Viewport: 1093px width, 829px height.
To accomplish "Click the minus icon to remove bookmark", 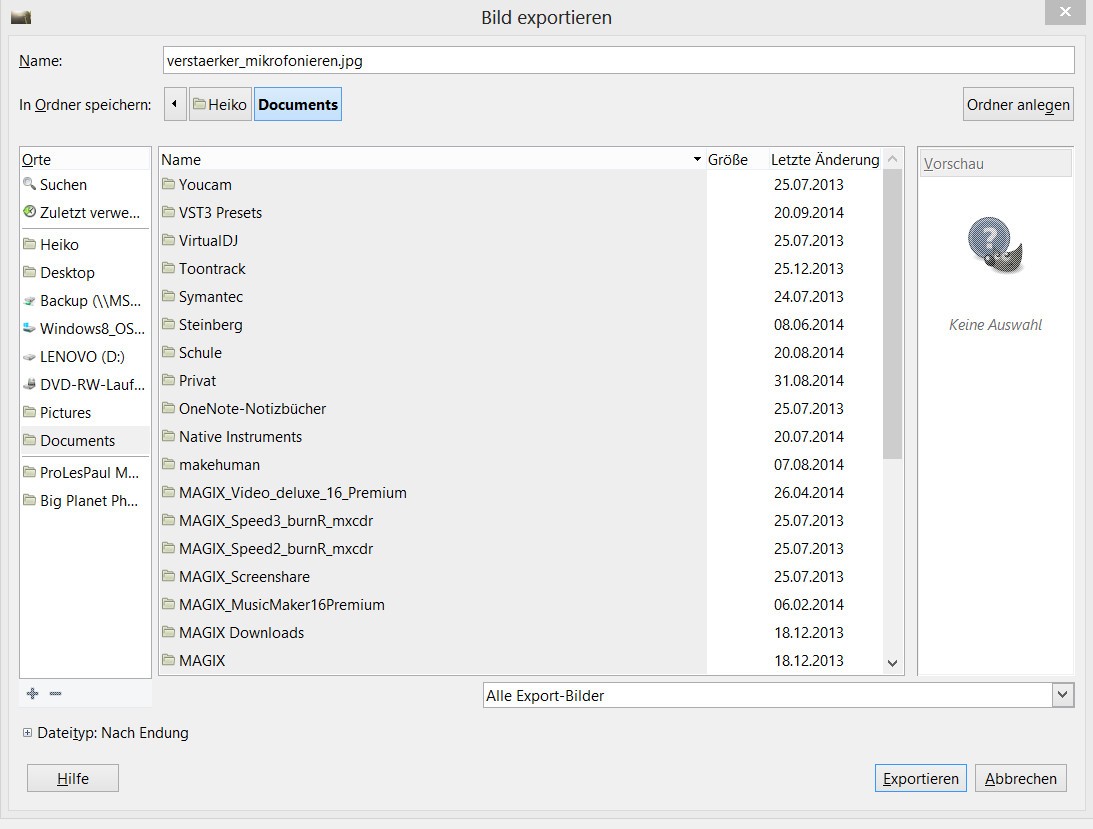I will tap(56, 693).
